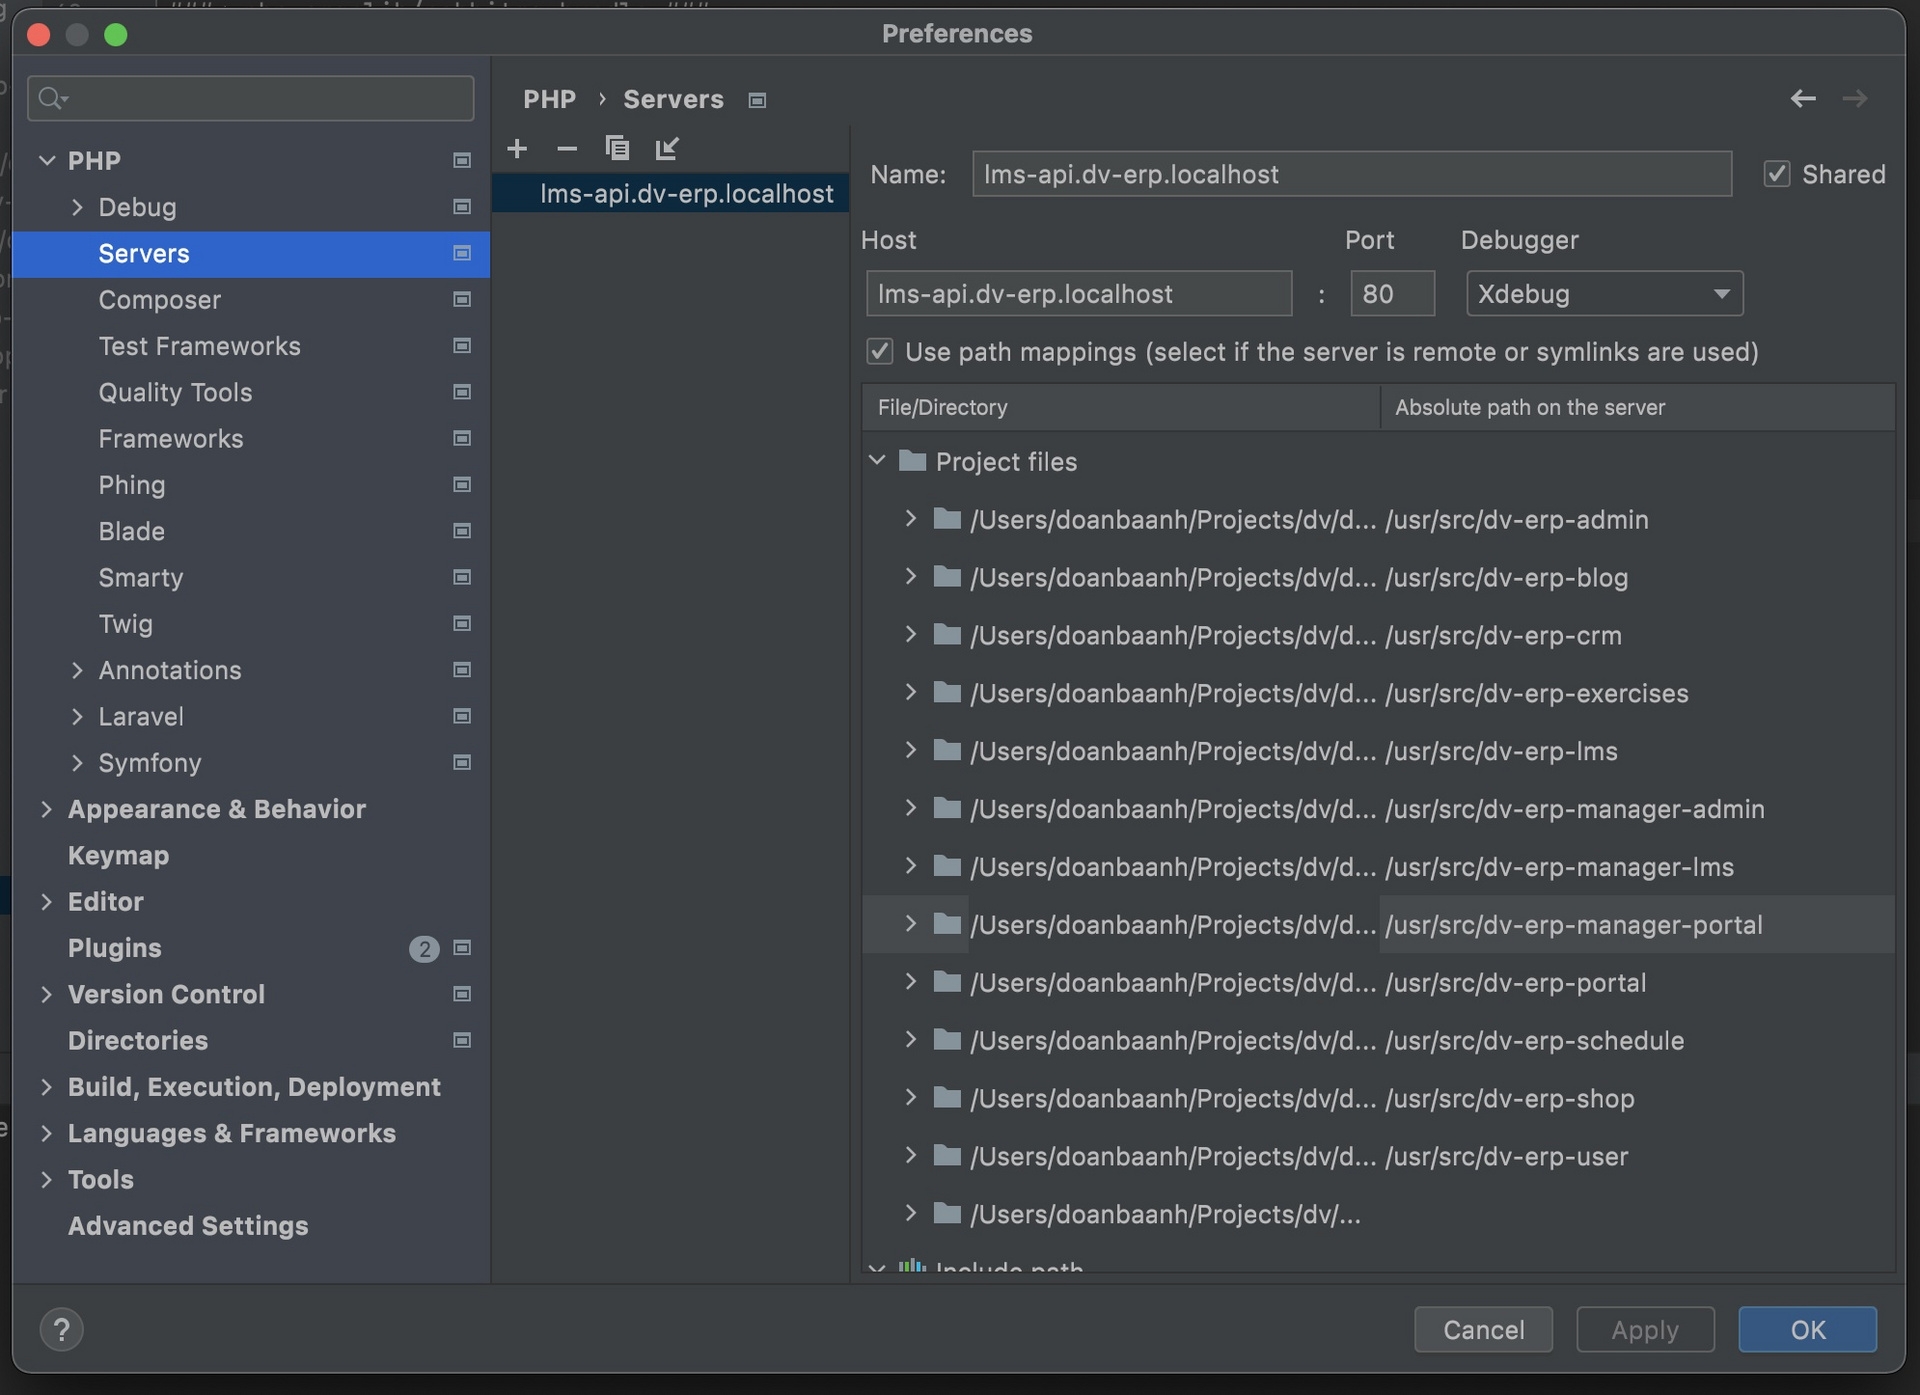
Task: Expand the dv-erp-crm mapping row
Action: click(910, 635)
